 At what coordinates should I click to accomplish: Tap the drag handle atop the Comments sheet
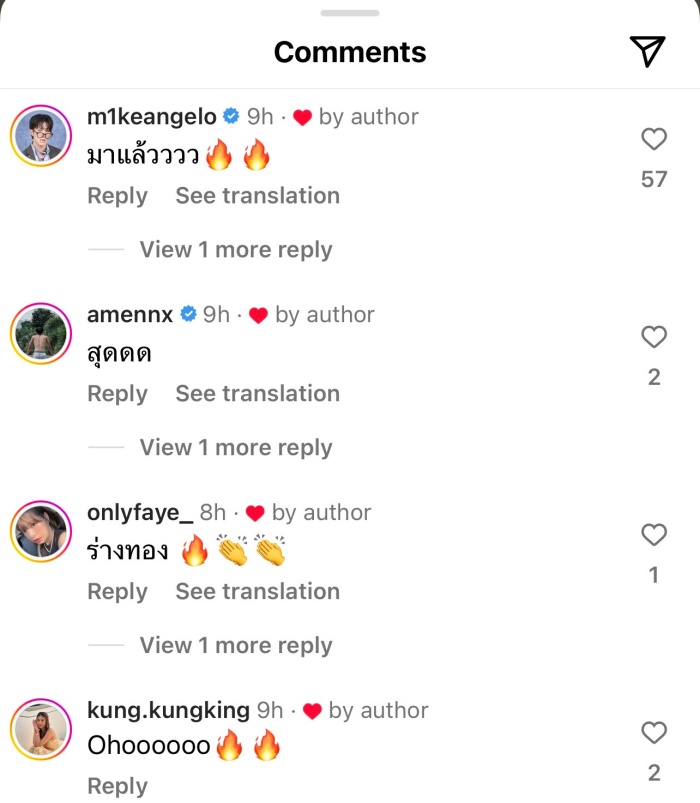coord(350,13)
